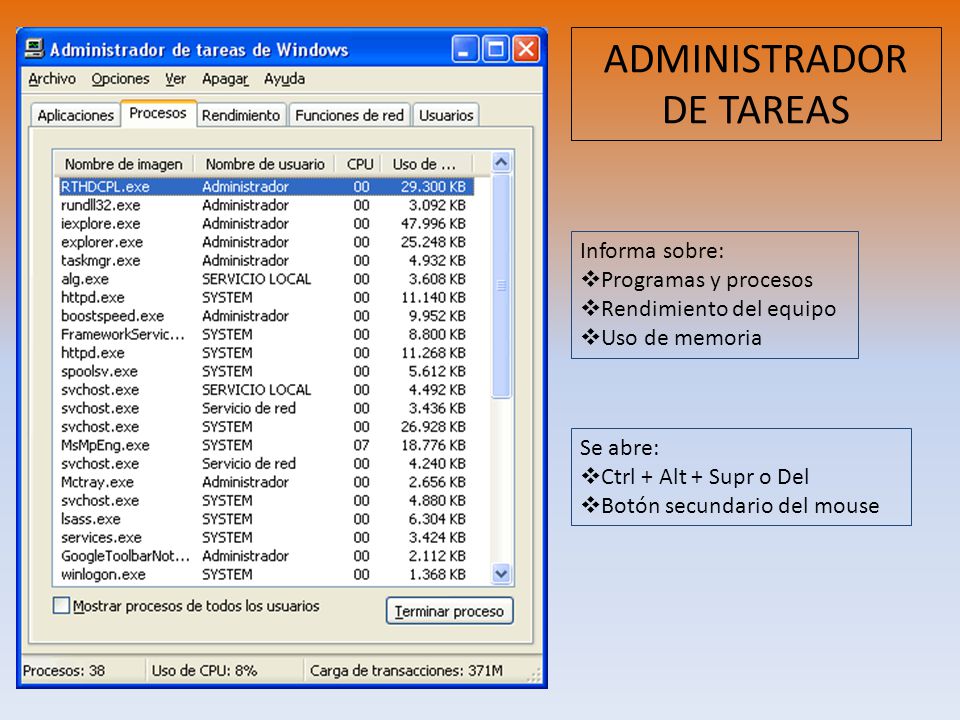Select the MsMpEng.exe process
Viewport: 960px width, 720px height.
(266, 445)
